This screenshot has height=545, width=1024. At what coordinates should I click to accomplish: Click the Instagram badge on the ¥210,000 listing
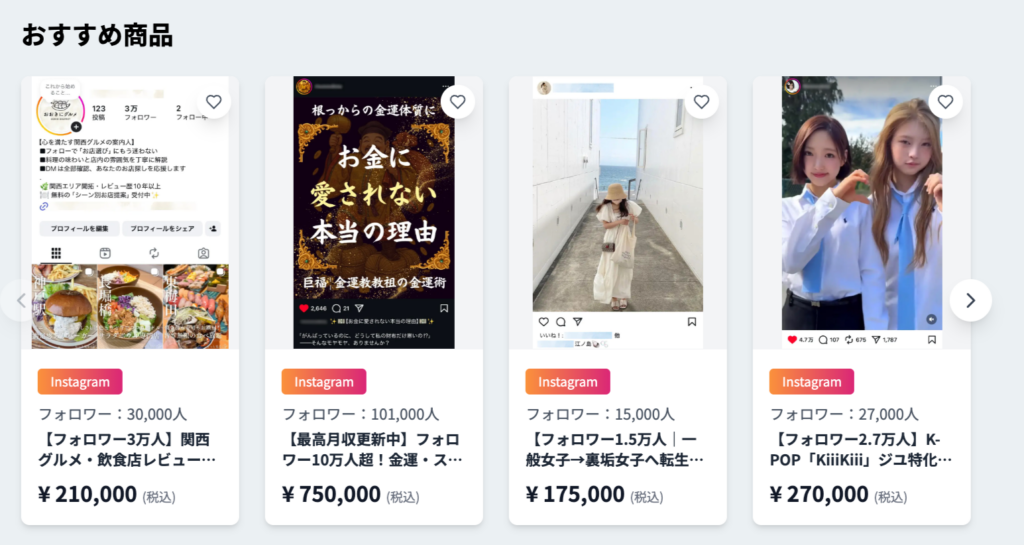click(80, 382)
